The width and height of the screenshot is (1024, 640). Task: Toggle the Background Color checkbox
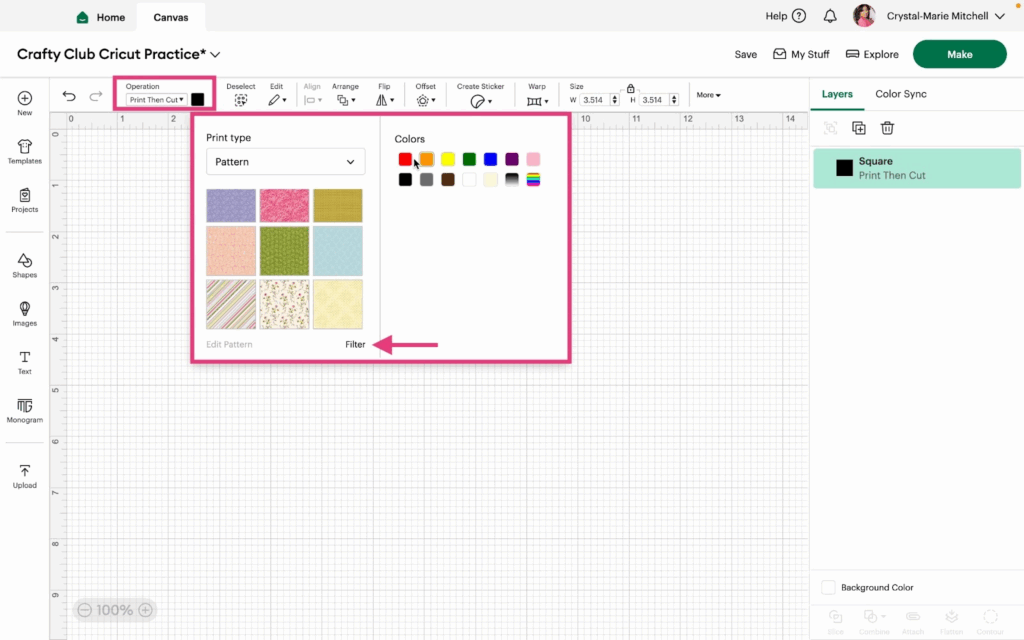(828, 587)
